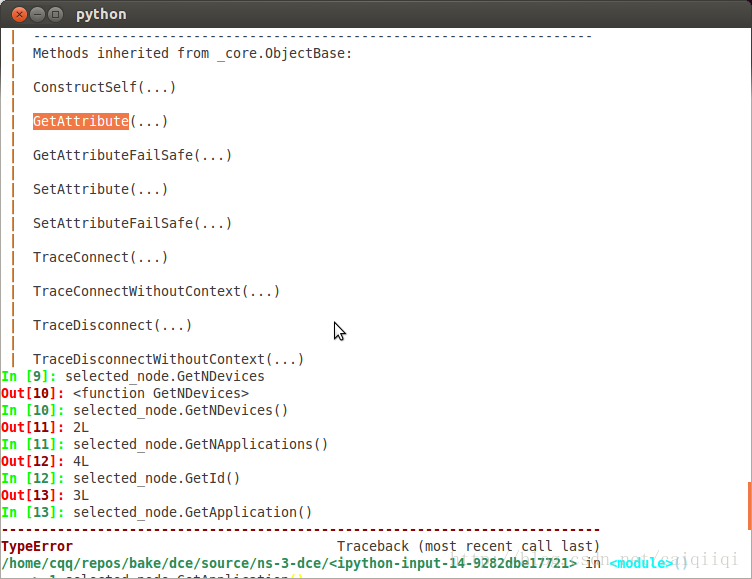The image size is (752, 579).
Task: Close the python terminal window
Action: [19, 14]
